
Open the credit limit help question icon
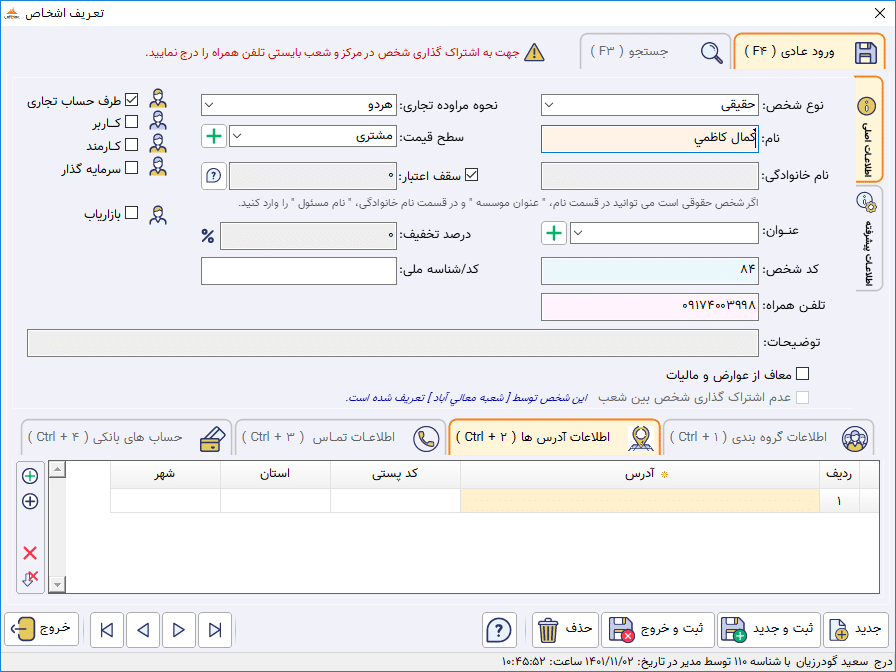[x=214, y=175]
